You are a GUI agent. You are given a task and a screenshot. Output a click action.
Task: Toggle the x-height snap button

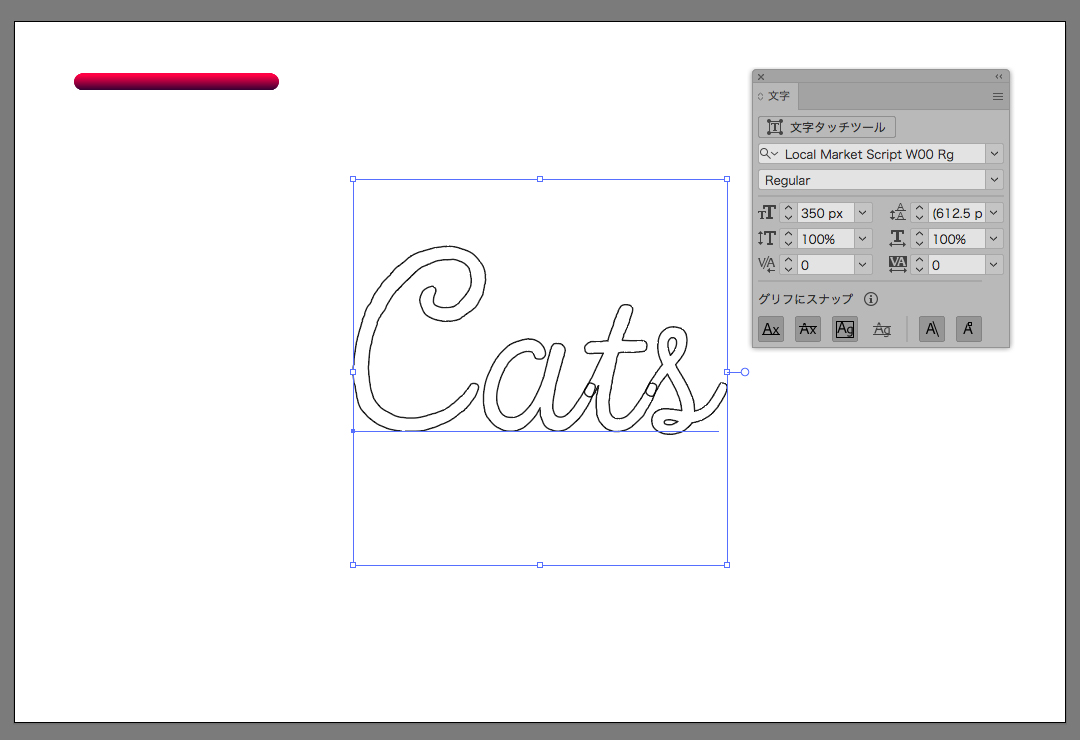click(808, 329)
